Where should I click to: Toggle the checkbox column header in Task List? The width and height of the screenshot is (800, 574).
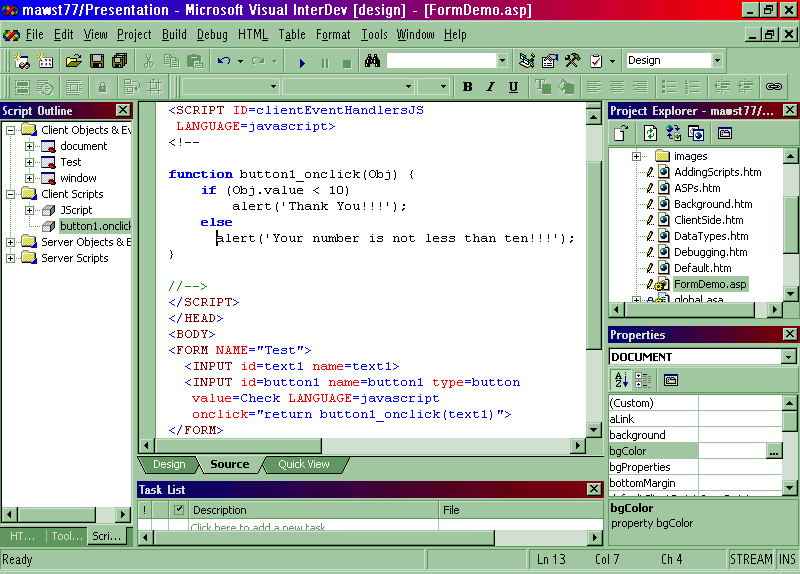coord(178,510)
